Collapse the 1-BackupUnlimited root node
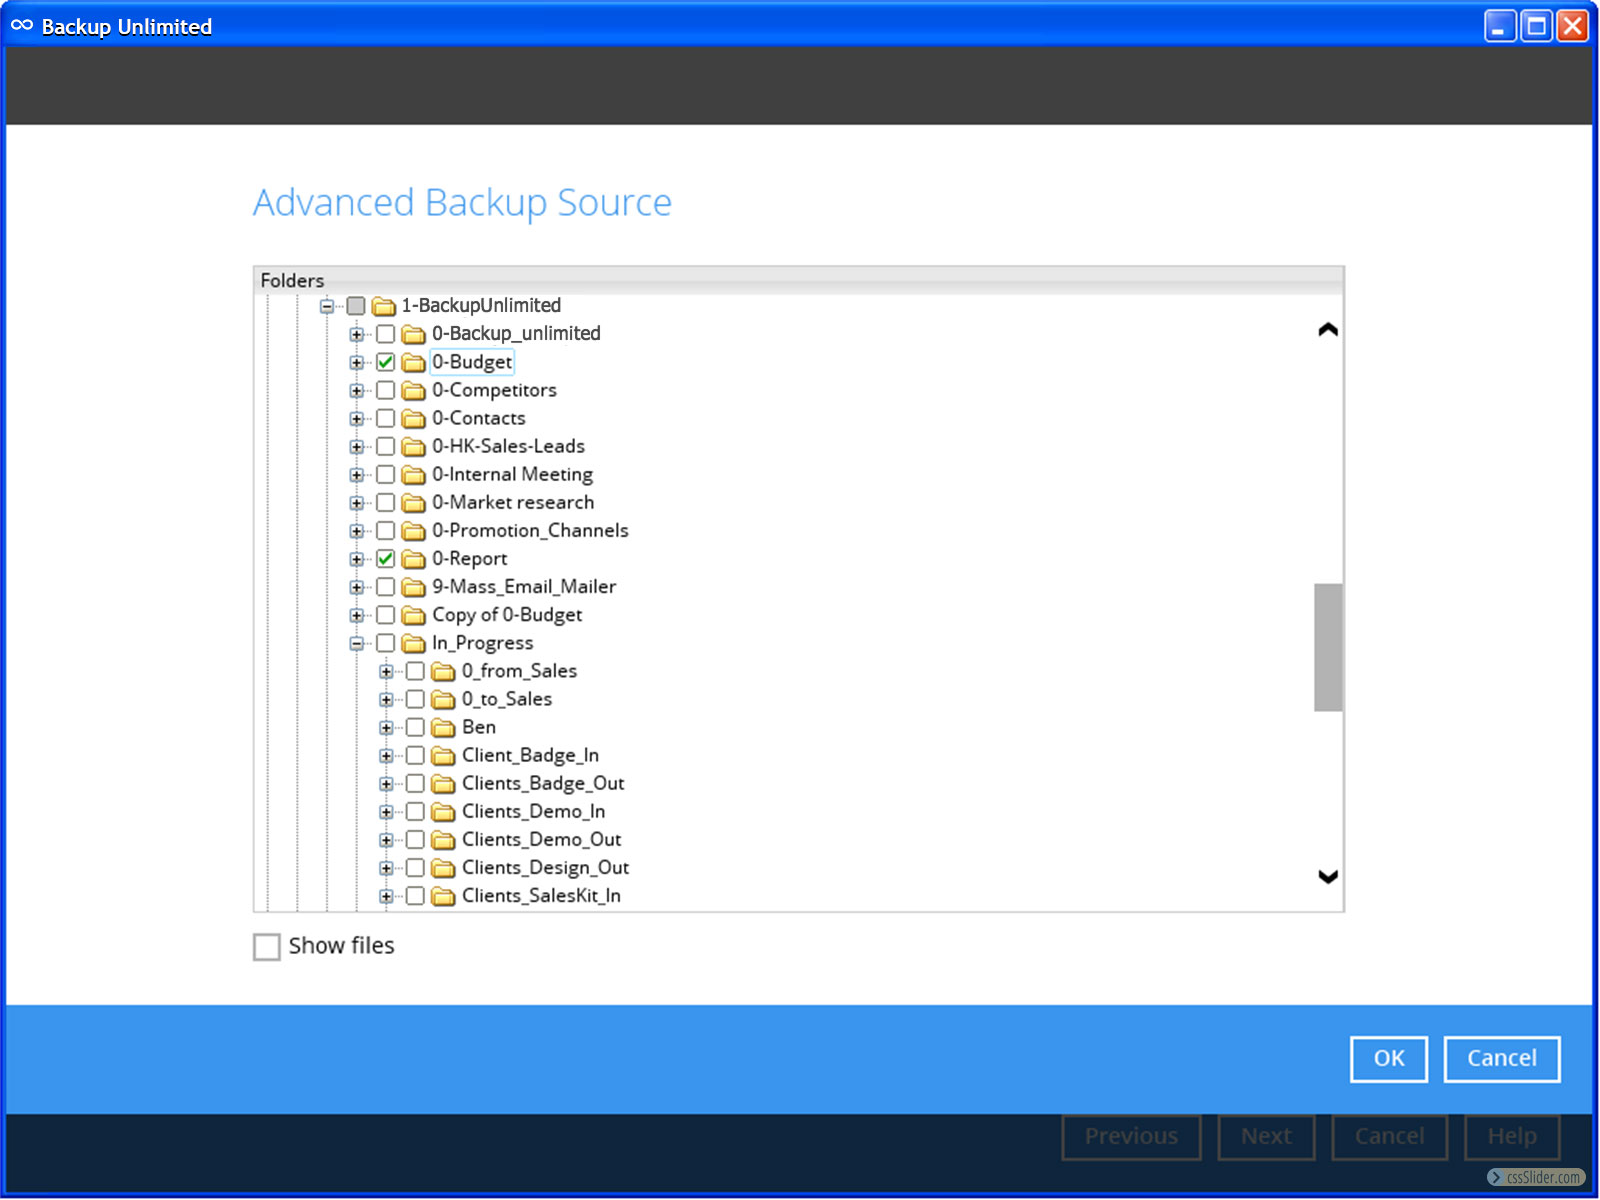The image size is (1600, 1200). click(x=326, y=307)
